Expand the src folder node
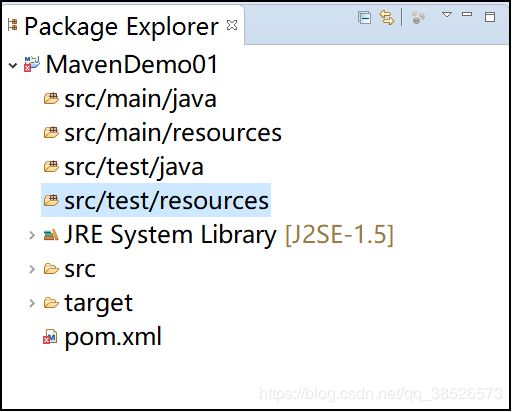512x412 pixels. [32, 269]
